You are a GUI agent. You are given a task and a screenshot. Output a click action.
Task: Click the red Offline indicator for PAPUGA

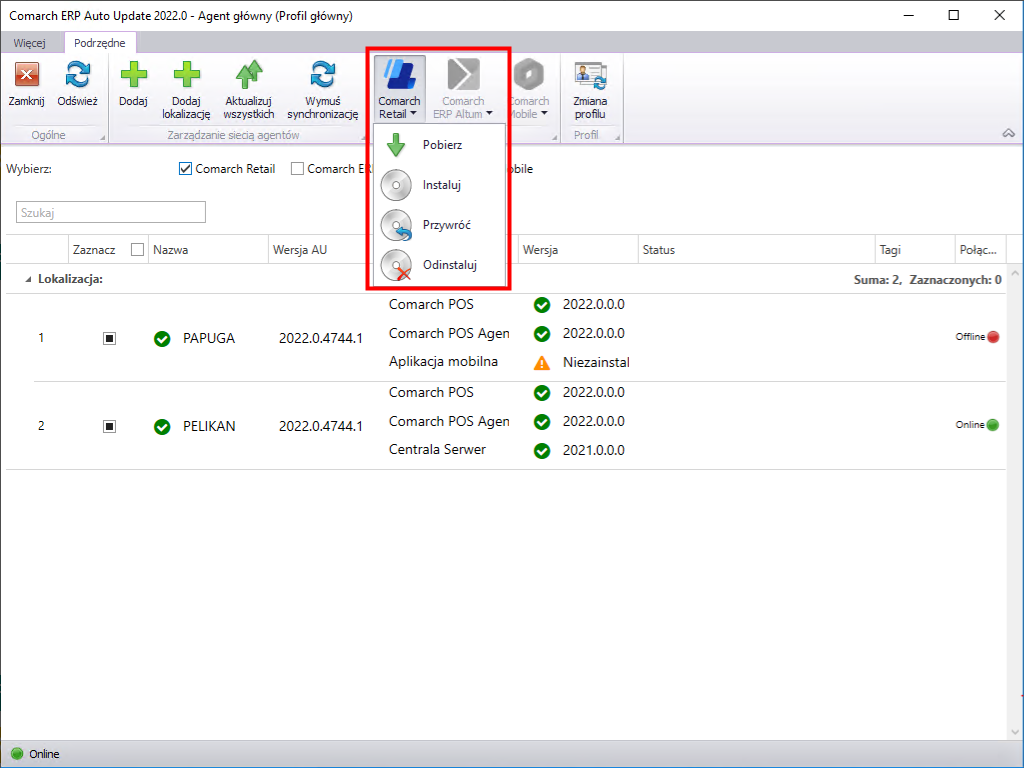coord(993,337)
